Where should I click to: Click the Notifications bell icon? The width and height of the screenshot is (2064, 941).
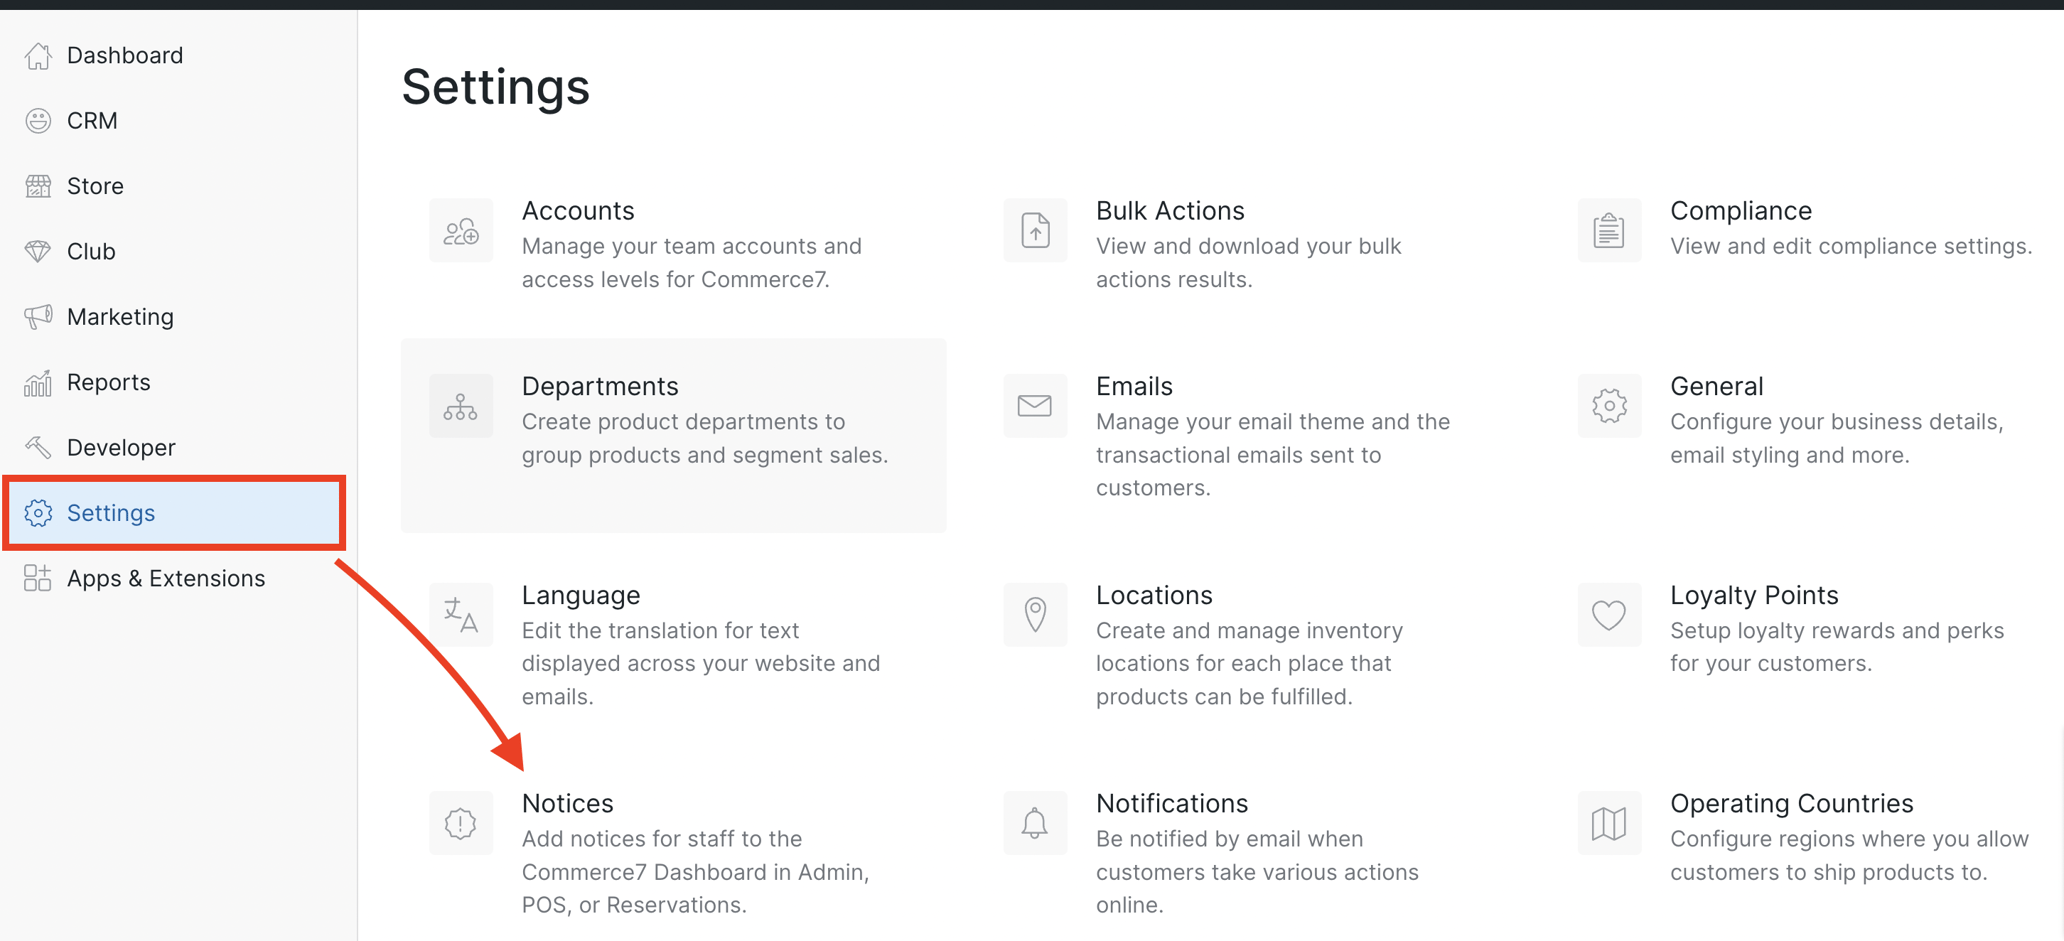tap(1035, 823)
